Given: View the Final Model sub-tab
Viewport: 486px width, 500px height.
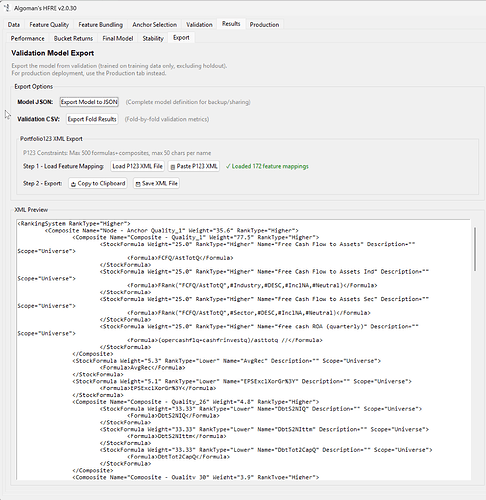Looking at the screenshot, I should point(118,39).
